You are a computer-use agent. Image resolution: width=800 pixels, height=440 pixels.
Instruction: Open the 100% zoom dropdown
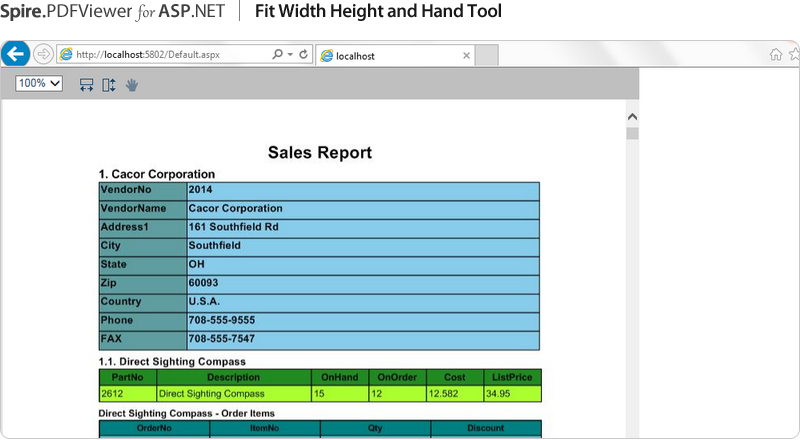coord(39,83)
